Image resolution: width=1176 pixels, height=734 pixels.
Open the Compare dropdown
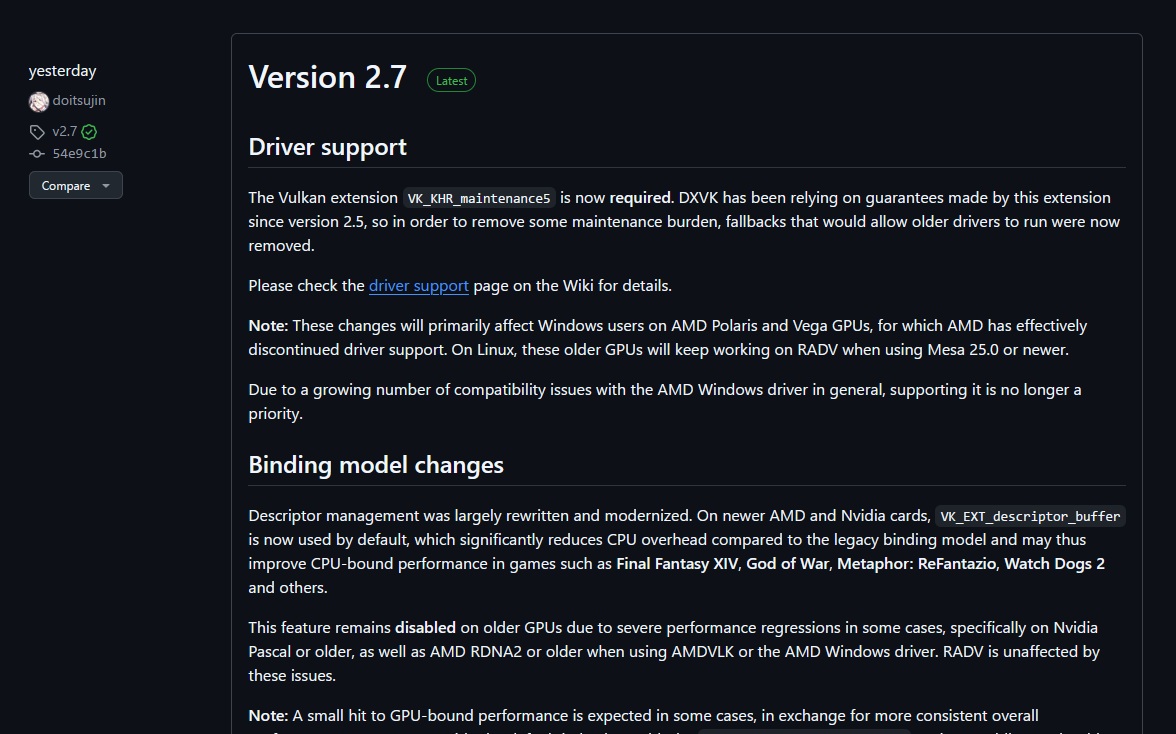[76, 185]
